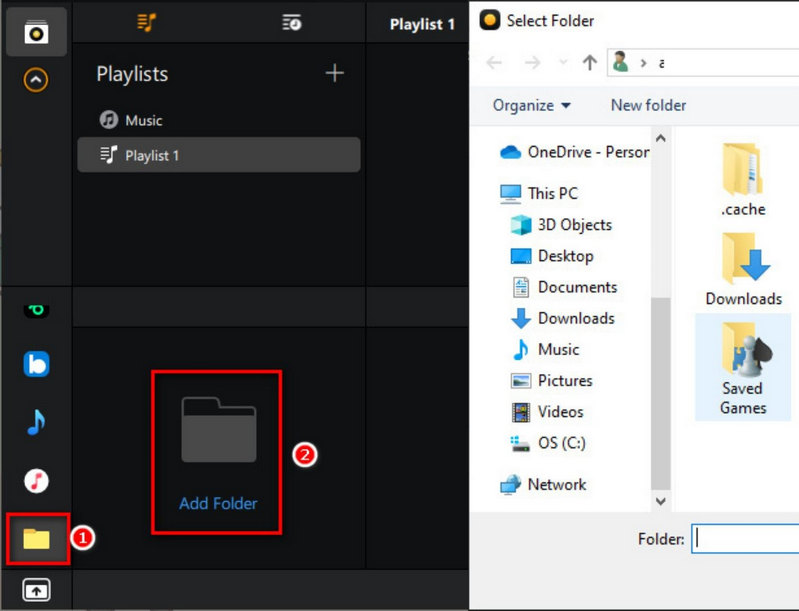
Task: Open Desktop in navigation tree
Action: click(552, 256)
